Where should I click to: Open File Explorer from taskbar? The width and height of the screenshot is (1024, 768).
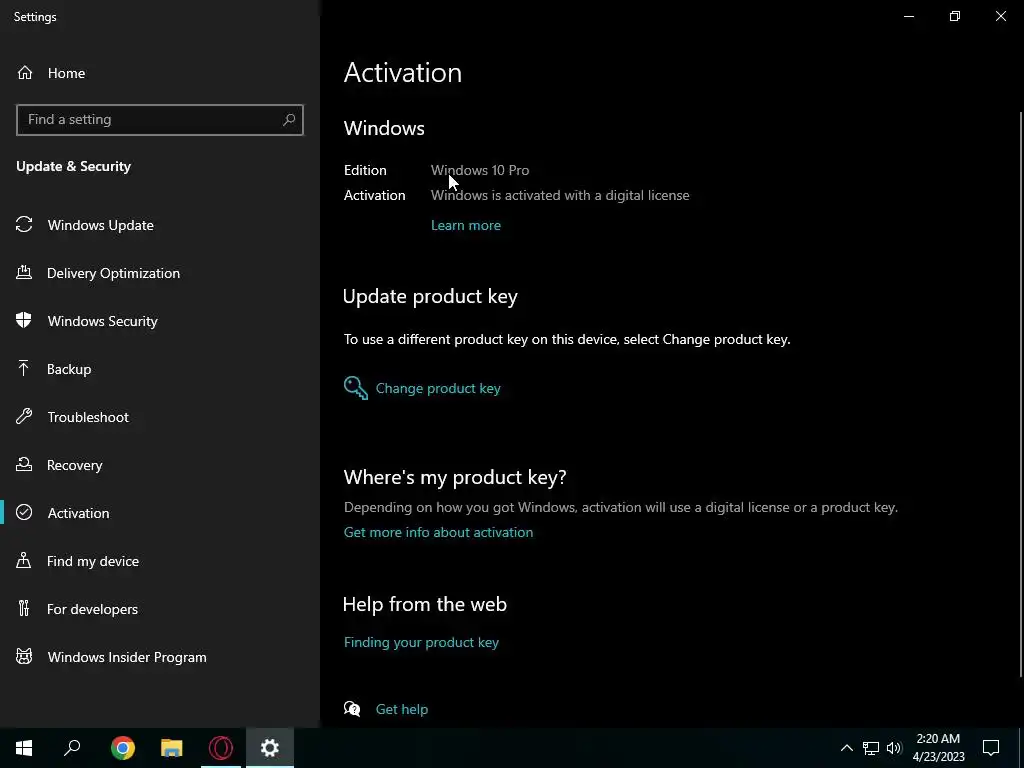pos(172,748)
